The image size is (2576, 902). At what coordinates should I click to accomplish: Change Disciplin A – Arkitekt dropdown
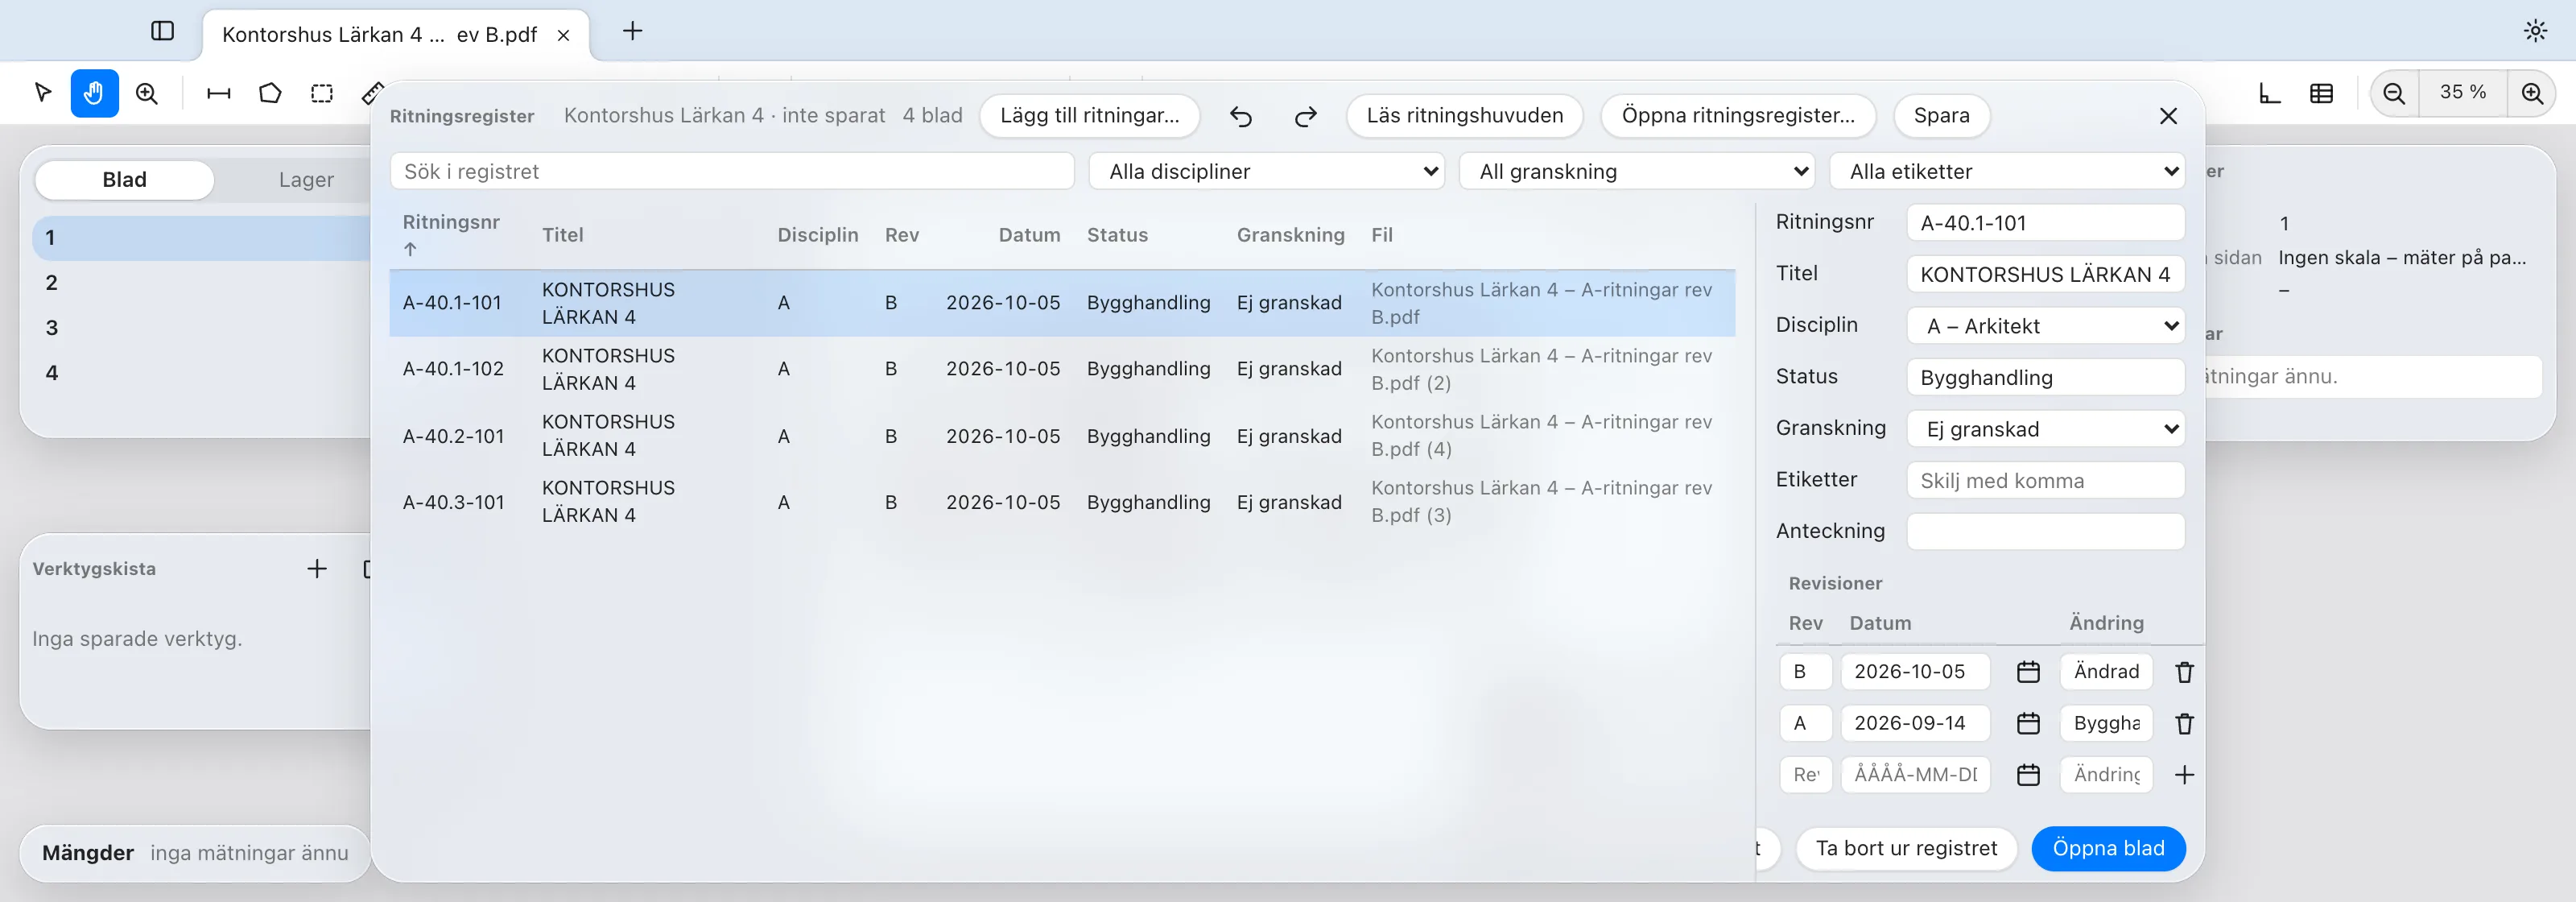click(x=2045, y=326)
